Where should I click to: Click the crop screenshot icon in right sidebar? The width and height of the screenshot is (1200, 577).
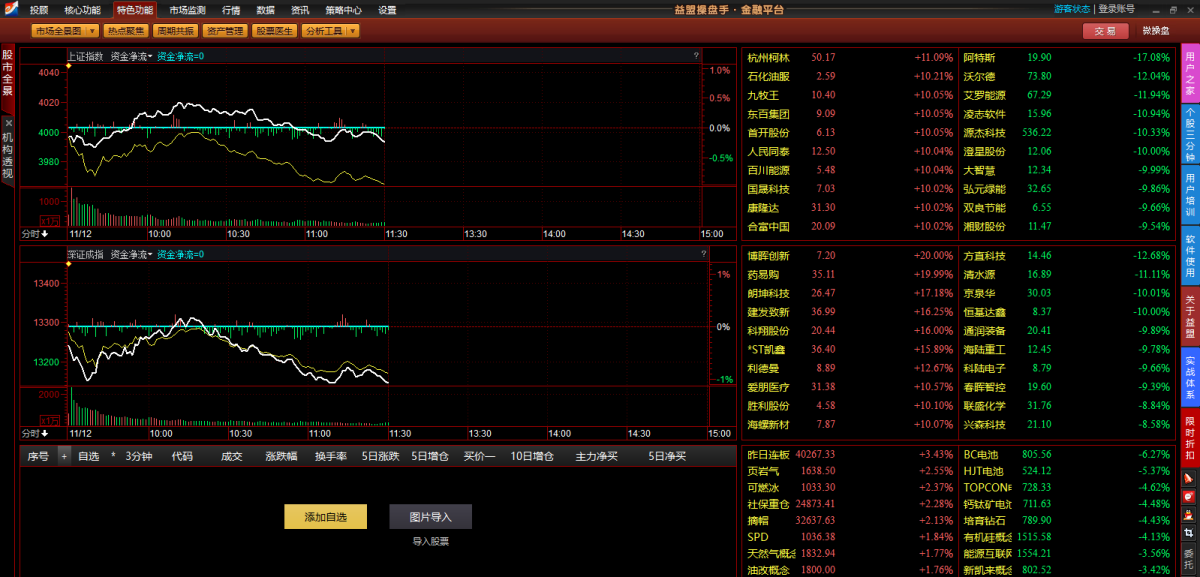[x=1189, y=533]
